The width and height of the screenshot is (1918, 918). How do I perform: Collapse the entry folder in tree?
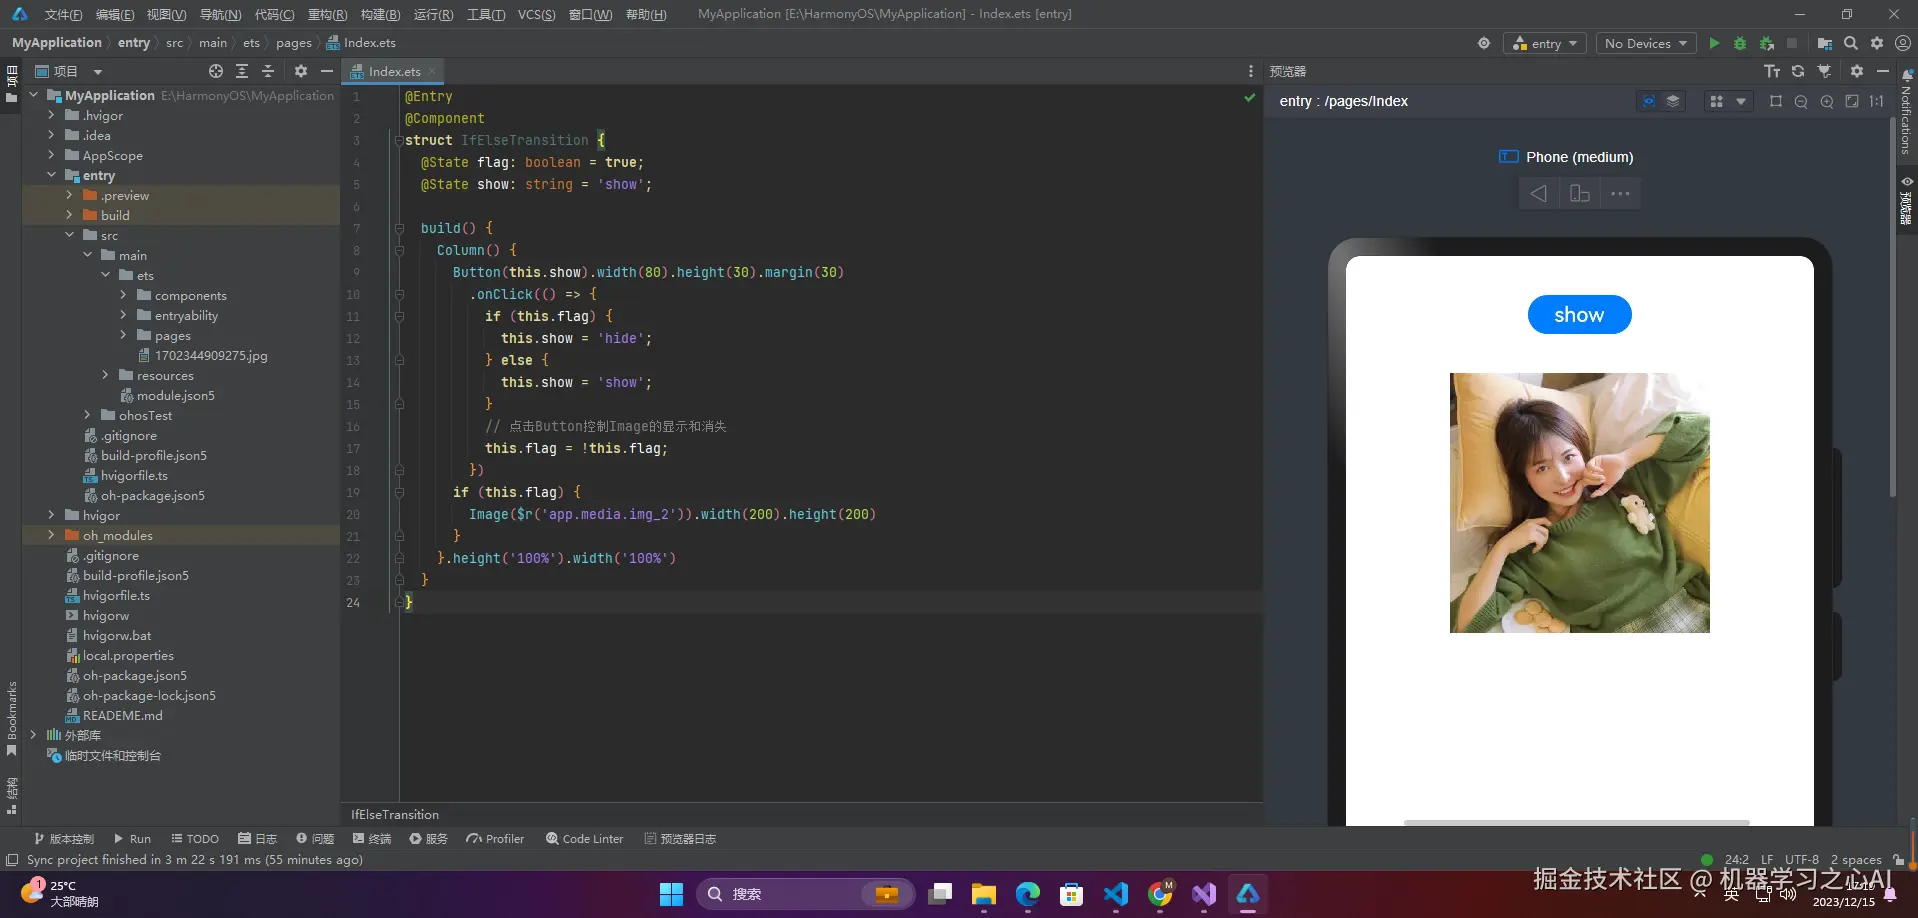(51, 175)
